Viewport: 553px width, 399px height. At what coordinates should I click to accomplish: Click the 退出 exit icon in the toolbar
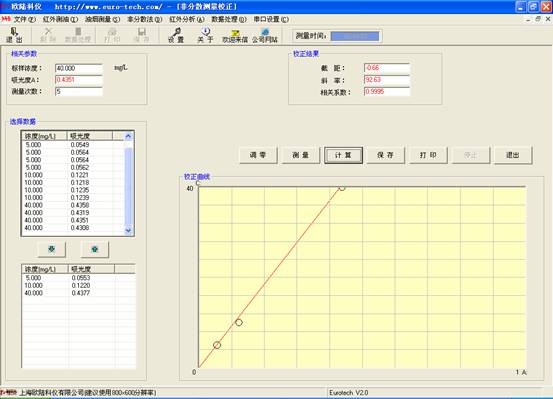[14, 35]
